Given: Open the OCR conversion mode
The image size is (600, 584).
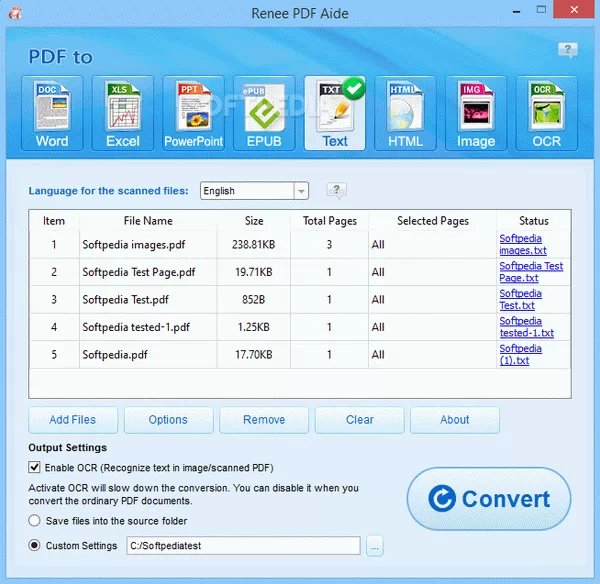Looking at the screenshot, I should [547, 113].
